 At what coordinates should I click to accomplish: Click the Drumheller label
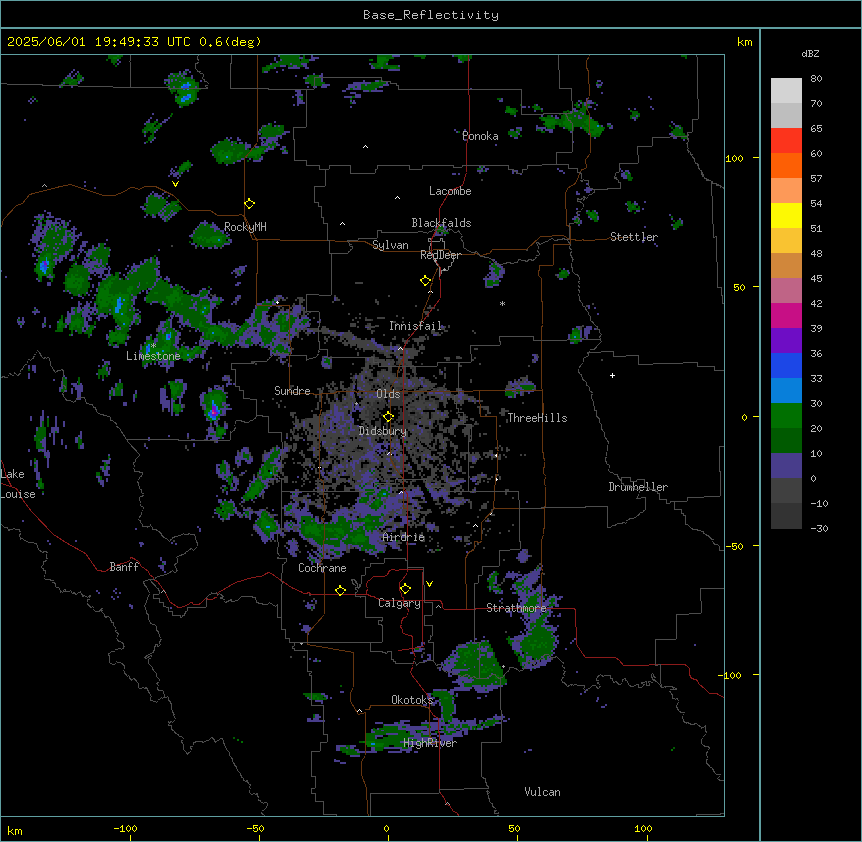tap(638, 487)
